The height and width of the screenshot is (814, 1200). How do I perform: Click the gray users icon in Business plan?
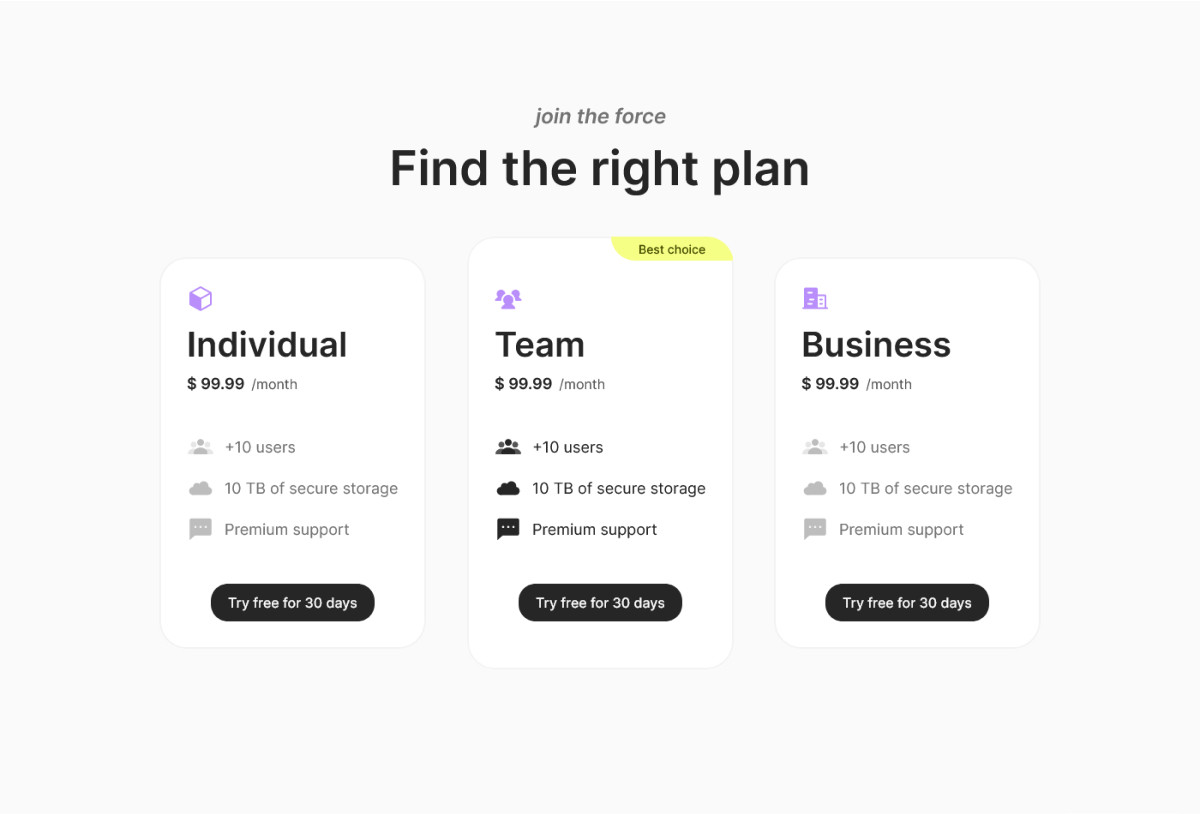click(815, 447)
